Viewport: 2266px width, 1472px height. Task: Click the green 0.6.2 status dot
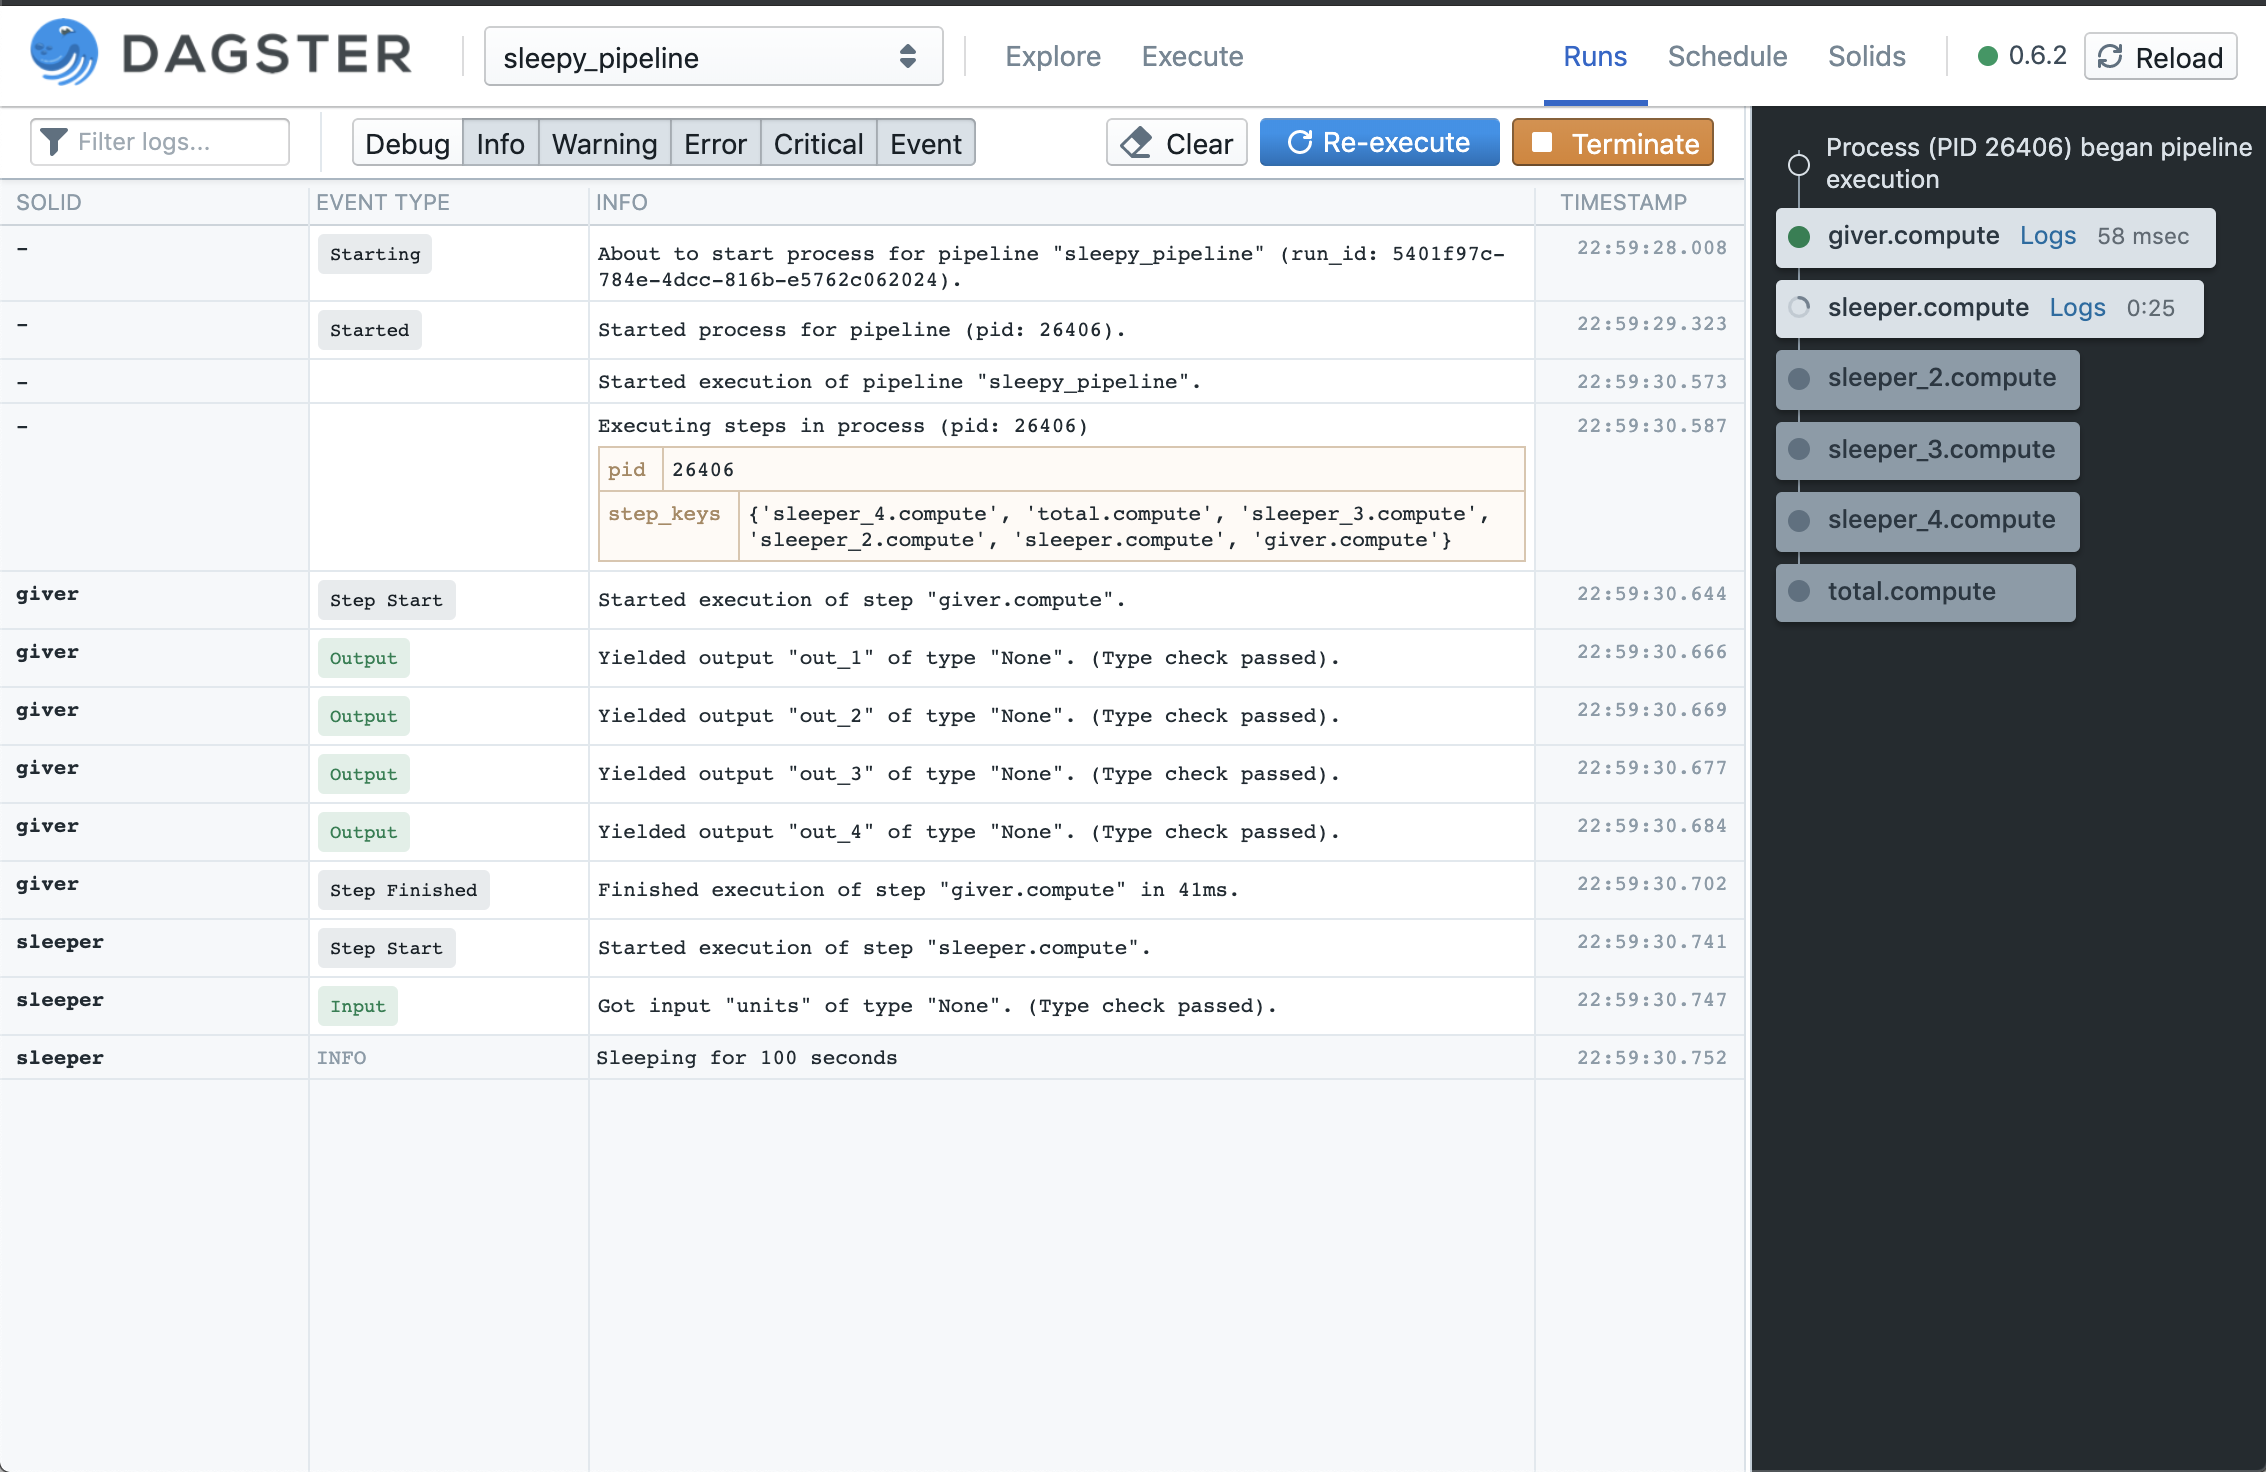point(1988,56)
